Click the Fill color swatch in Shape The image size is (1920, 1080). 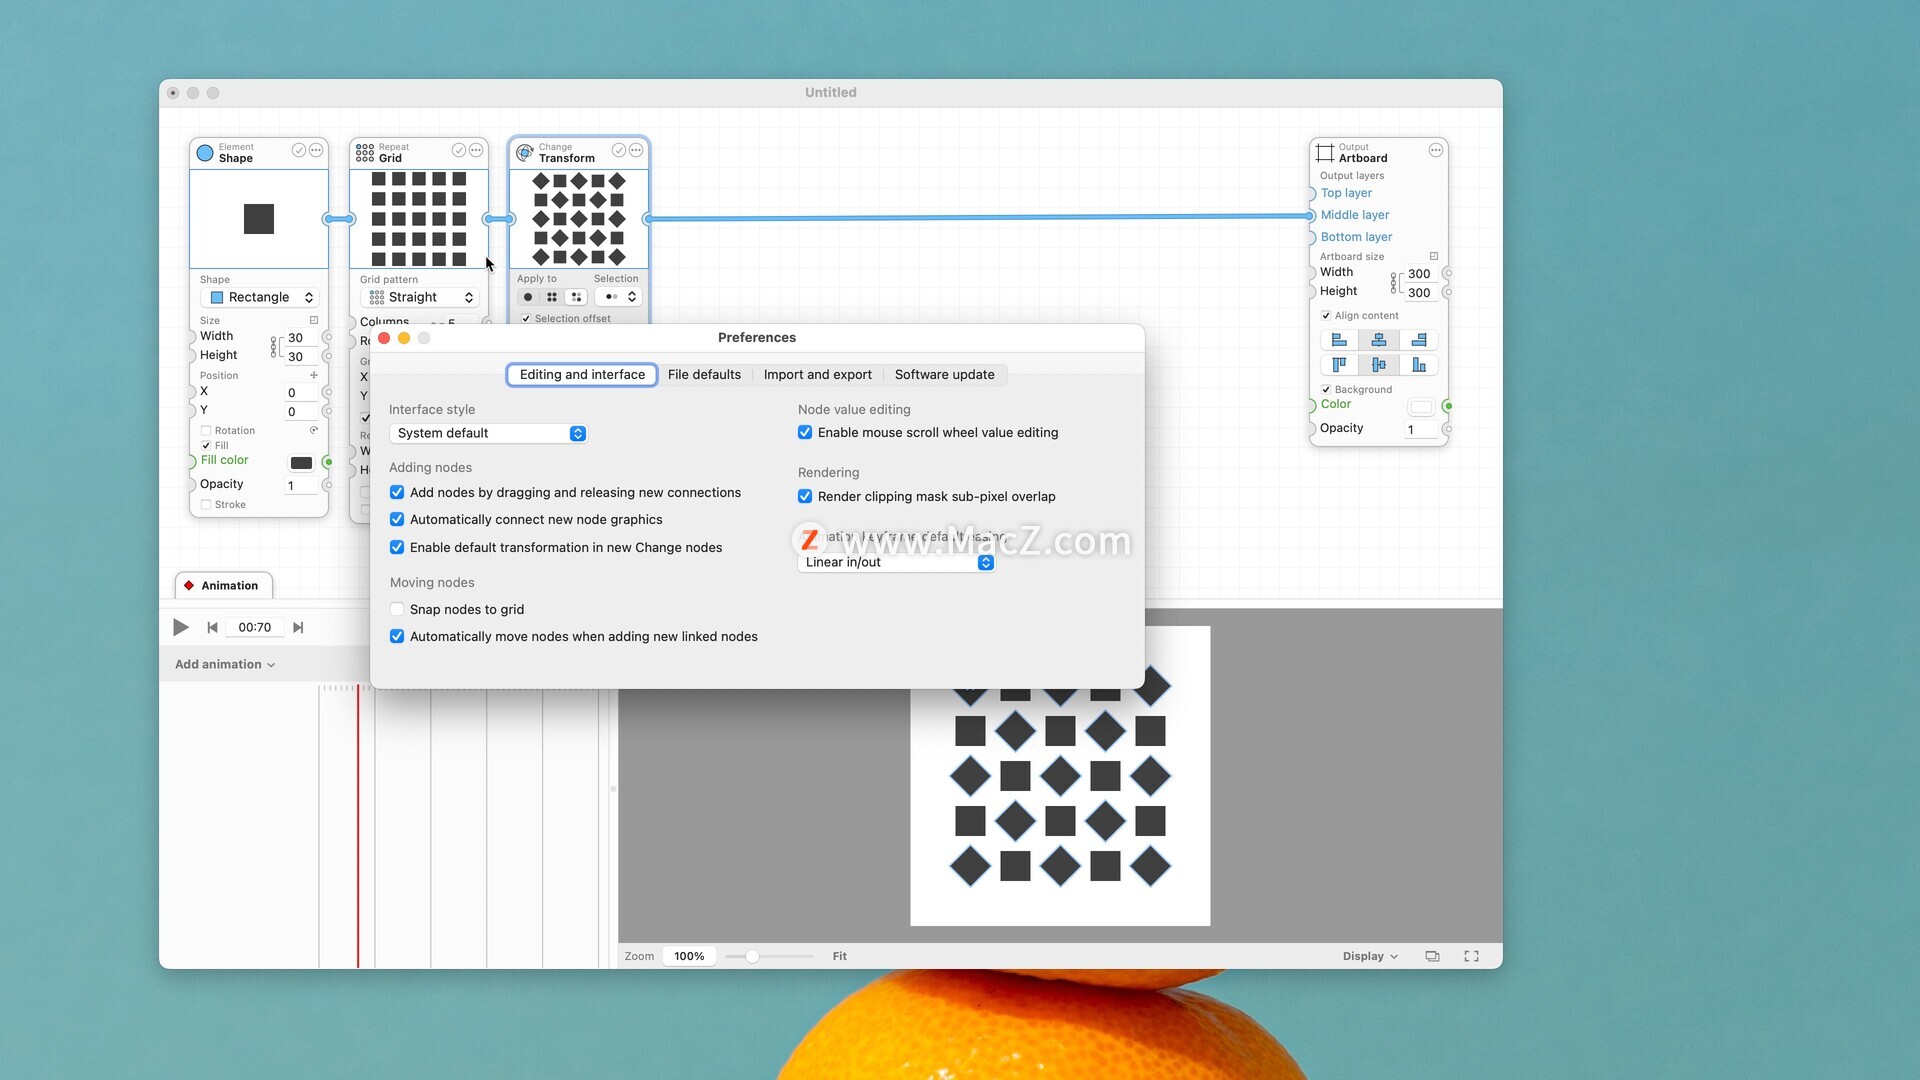point(301,463)
